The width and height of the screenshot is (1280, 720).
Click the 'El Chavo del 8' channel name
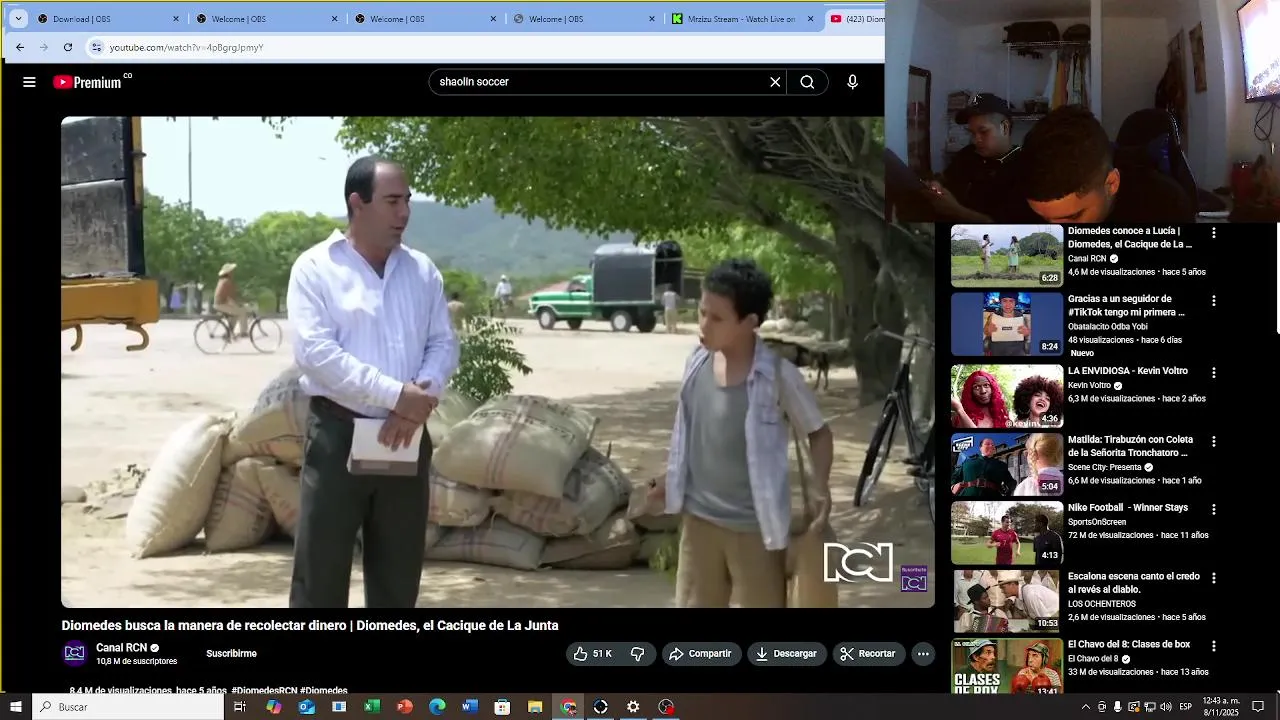1093,659
